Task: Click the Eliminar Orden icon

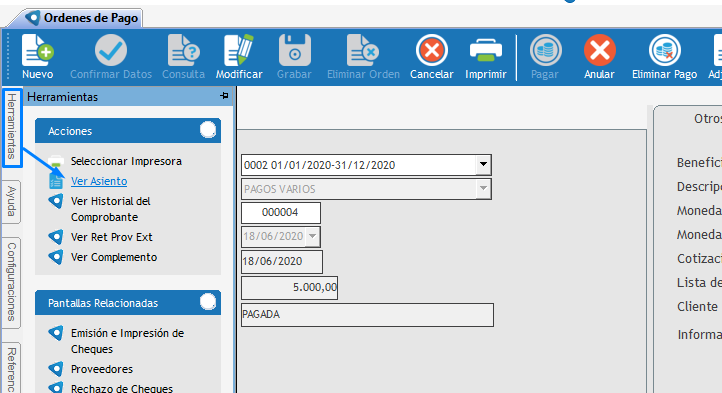Action: pyautogui.click(x=363, y=50)
